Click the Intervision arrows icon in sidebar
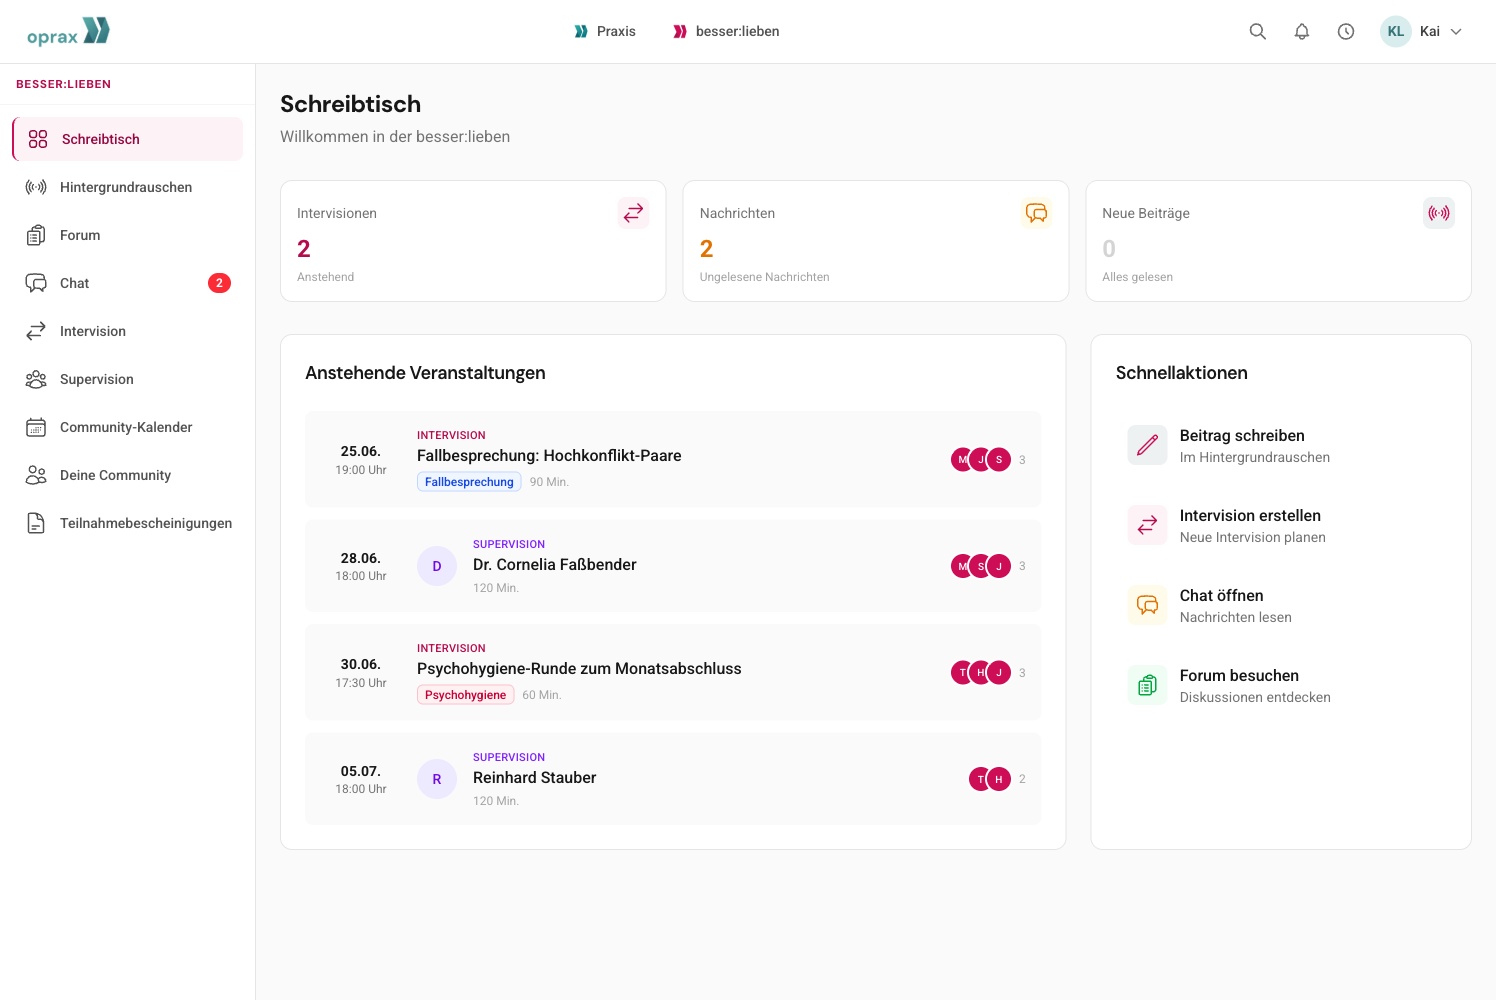 (36, 331)
